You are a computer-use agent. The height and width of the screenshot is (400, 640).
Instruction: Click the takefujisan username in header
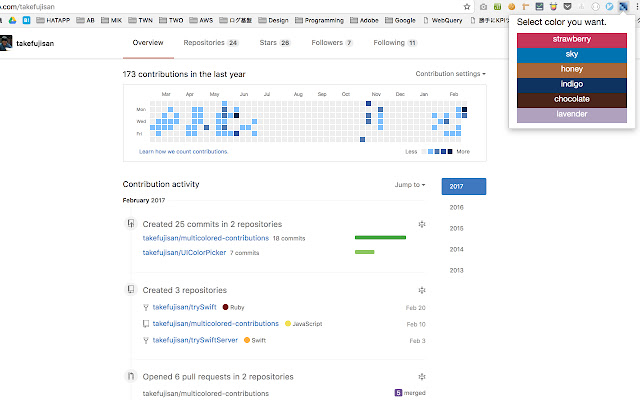(x=35, y=43)
